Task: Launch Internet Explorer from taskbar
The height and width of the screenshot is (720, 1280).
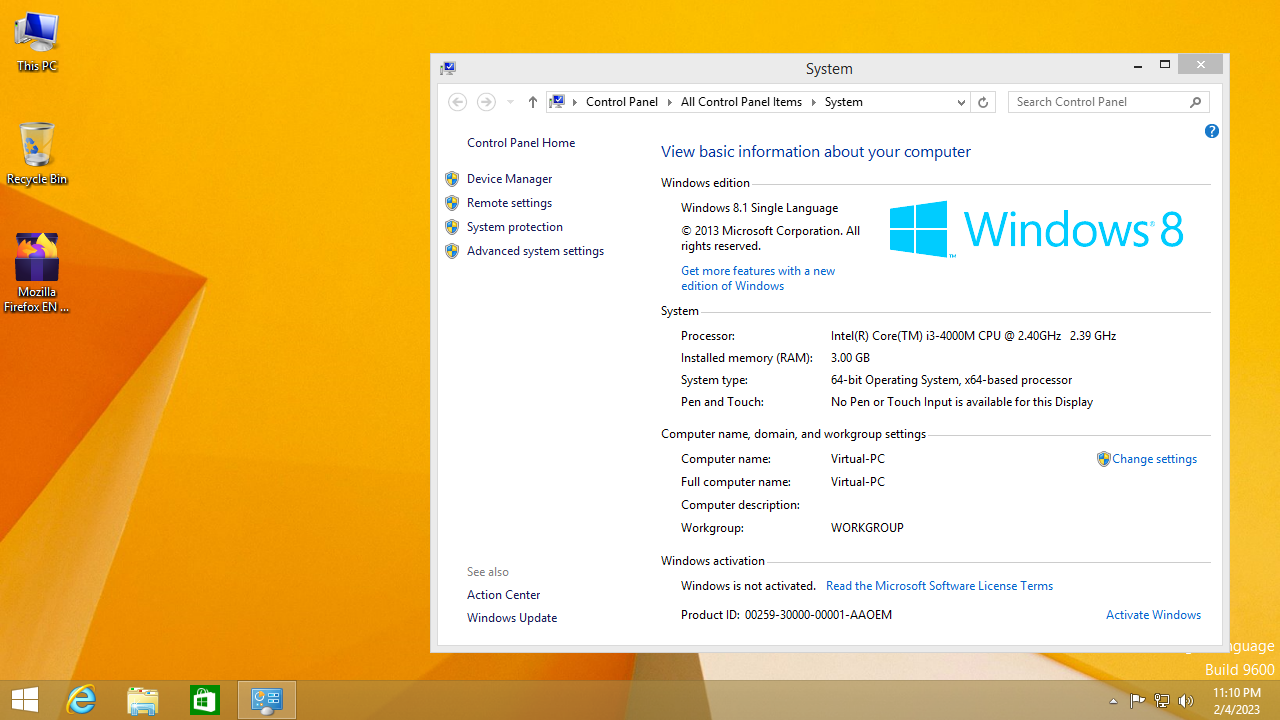Action: click(81, 700)
